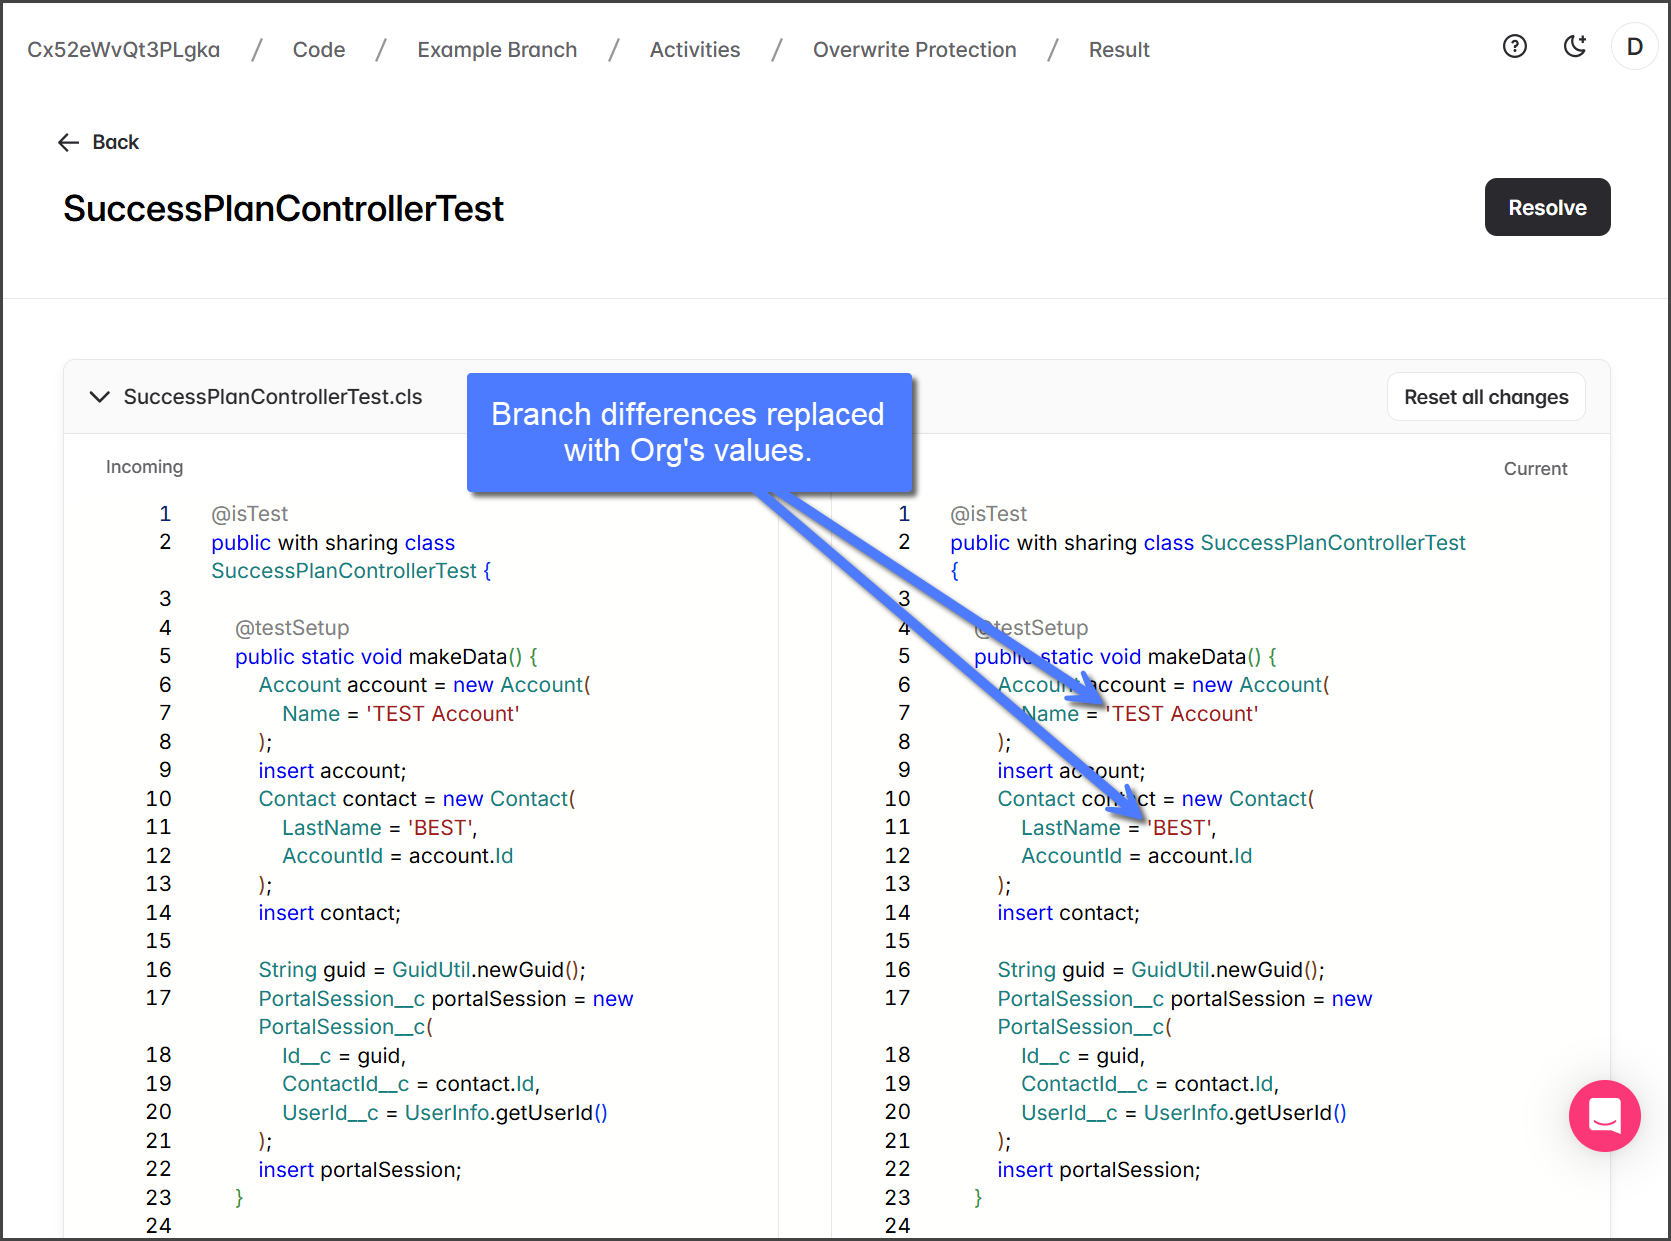Go to Activities breadcrumb
Image resolution: width=1671 pixels, height=1241 pixels.
(694, 50)
